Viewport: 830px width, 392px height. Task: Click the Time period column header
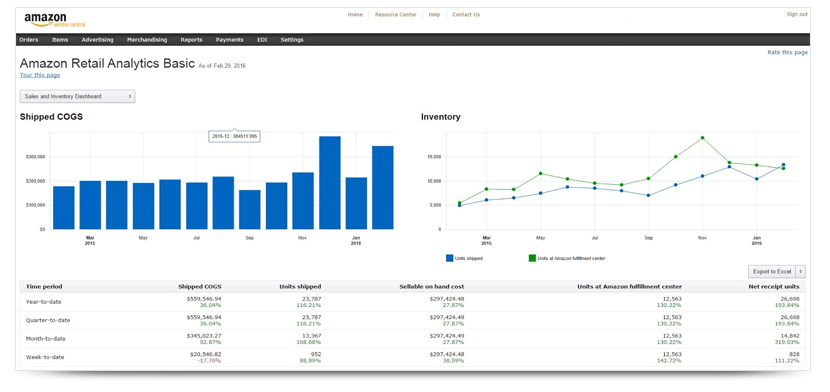point(44,287)
